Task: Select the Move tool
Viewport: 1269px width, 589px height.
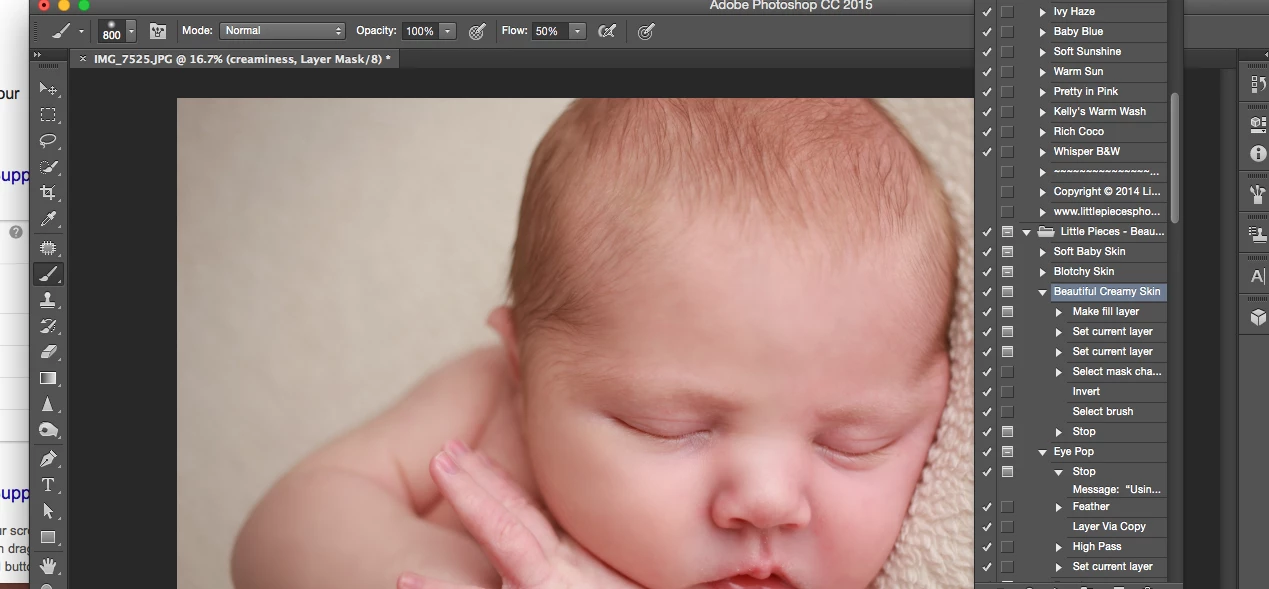Action: point(48,89)
